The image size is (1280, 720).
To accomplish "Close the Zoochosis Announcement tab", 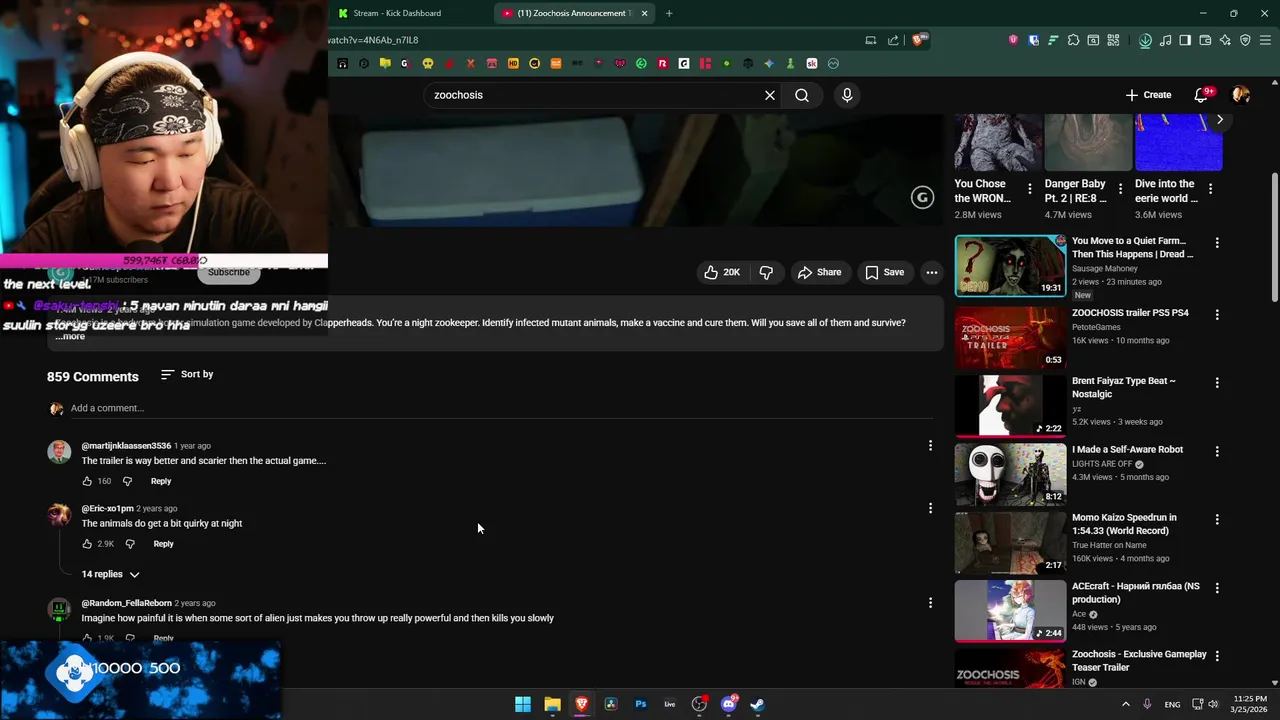I will click(x=644, y=13).
